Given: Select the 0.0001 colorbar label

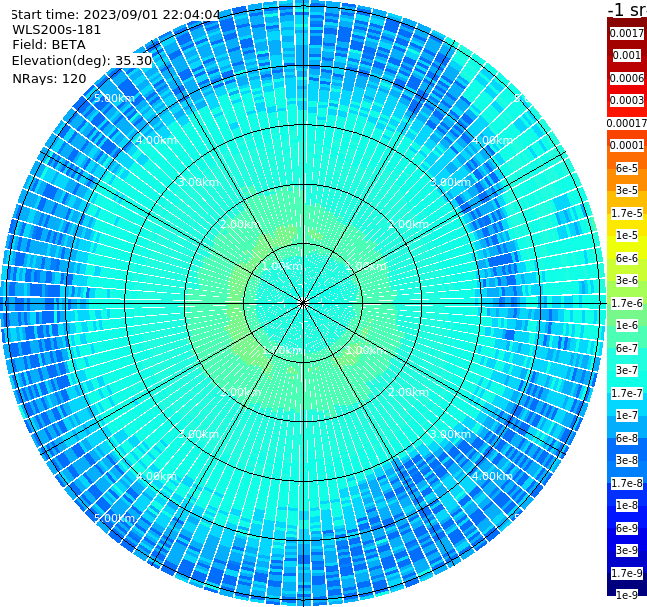Looking at the screenshot, I should [x=627, y=145].
